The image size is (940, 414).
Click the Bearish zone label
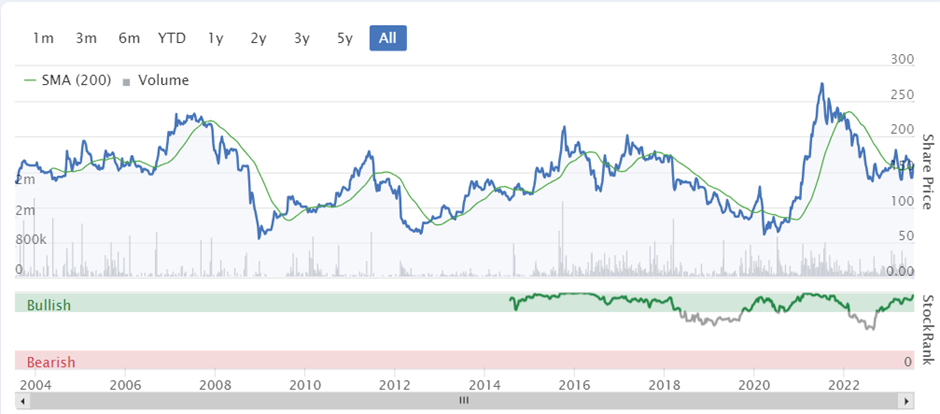[51, 362]
